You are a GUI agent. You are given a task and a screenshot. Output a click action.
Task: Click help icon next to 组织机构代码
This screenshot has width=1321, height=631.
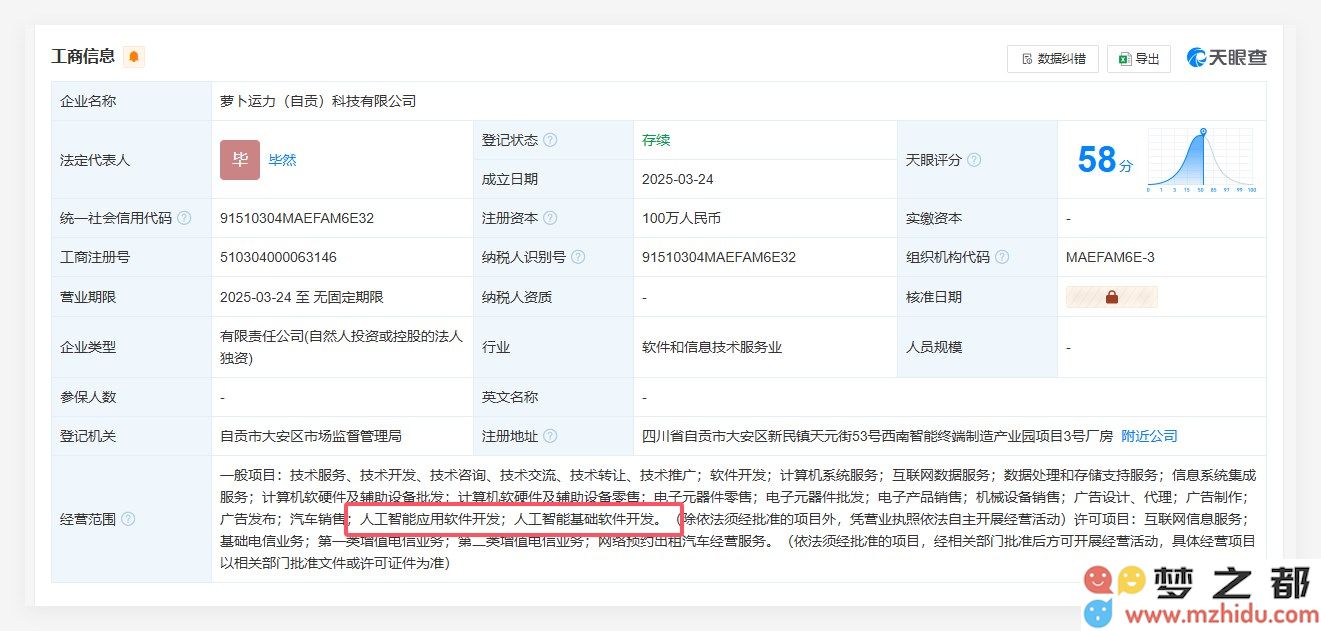click(x=1002, y=257)
